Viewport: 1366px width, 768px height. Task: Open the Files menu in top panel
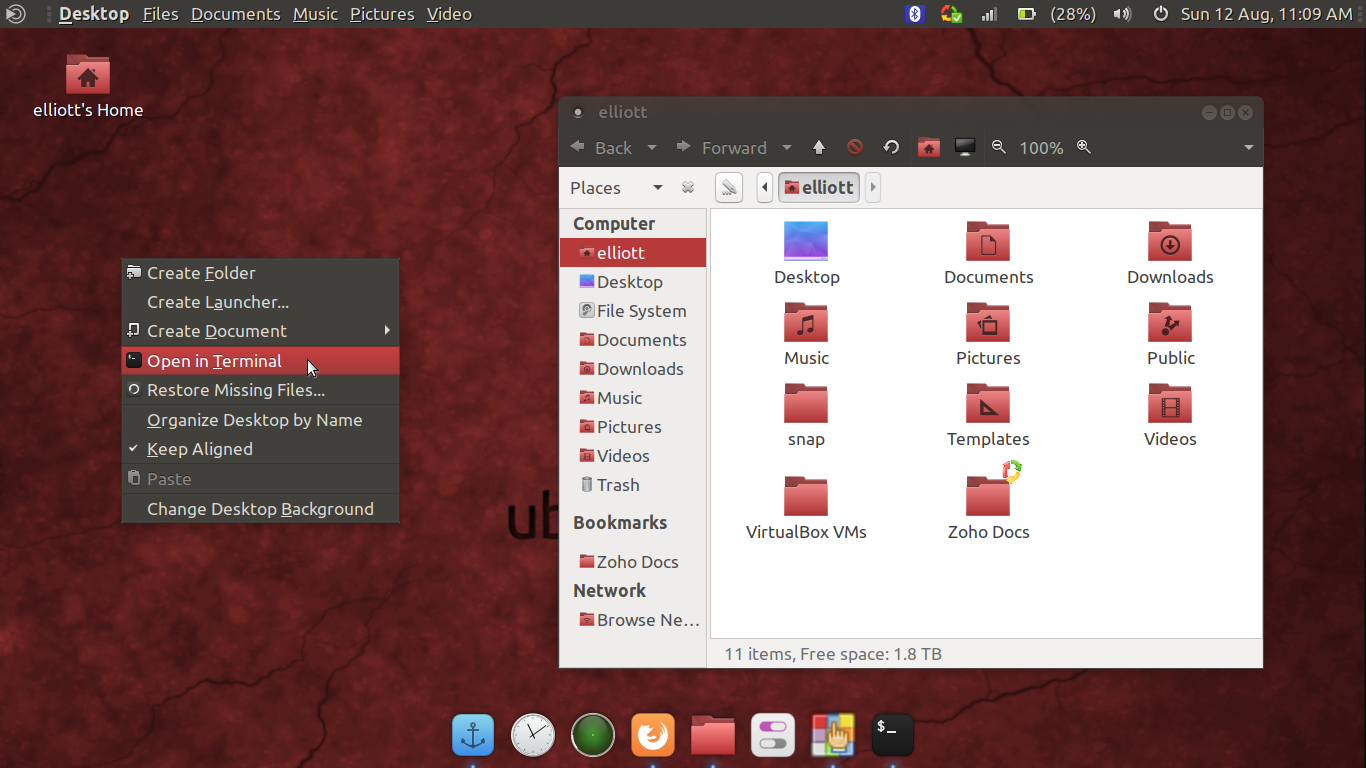point(160,14)
